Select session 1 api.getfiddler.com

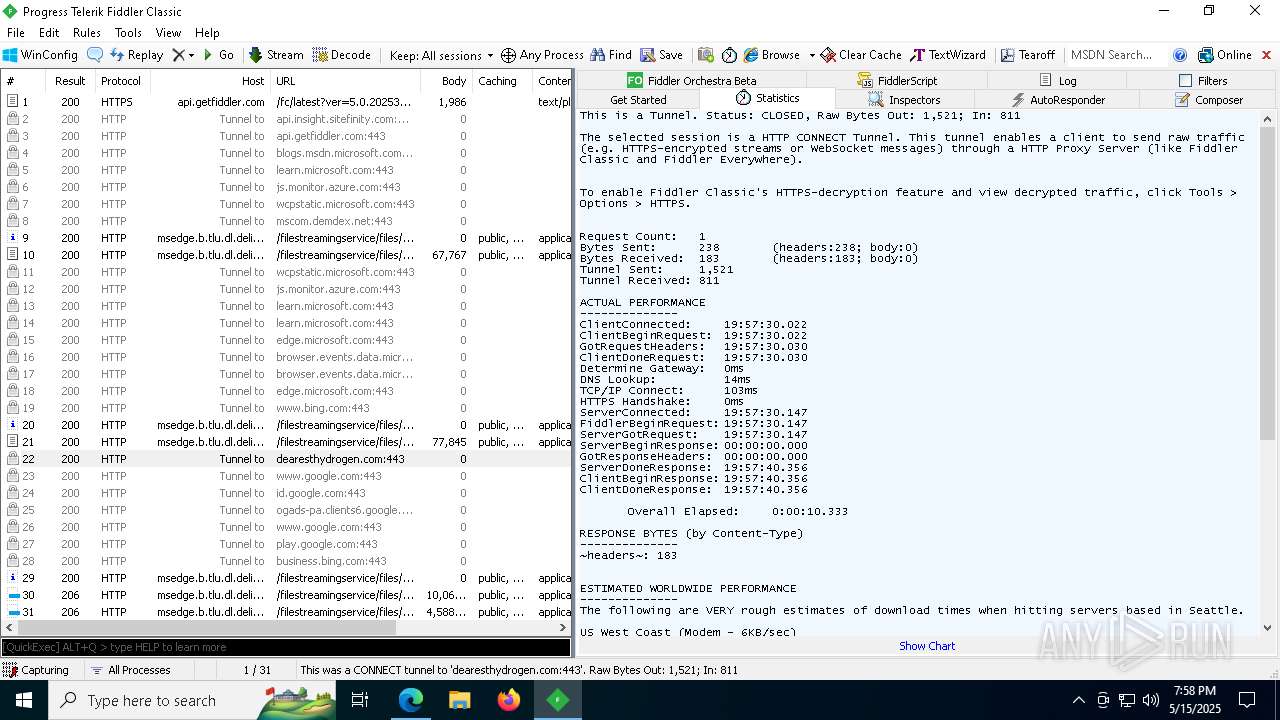pos(286,102)
